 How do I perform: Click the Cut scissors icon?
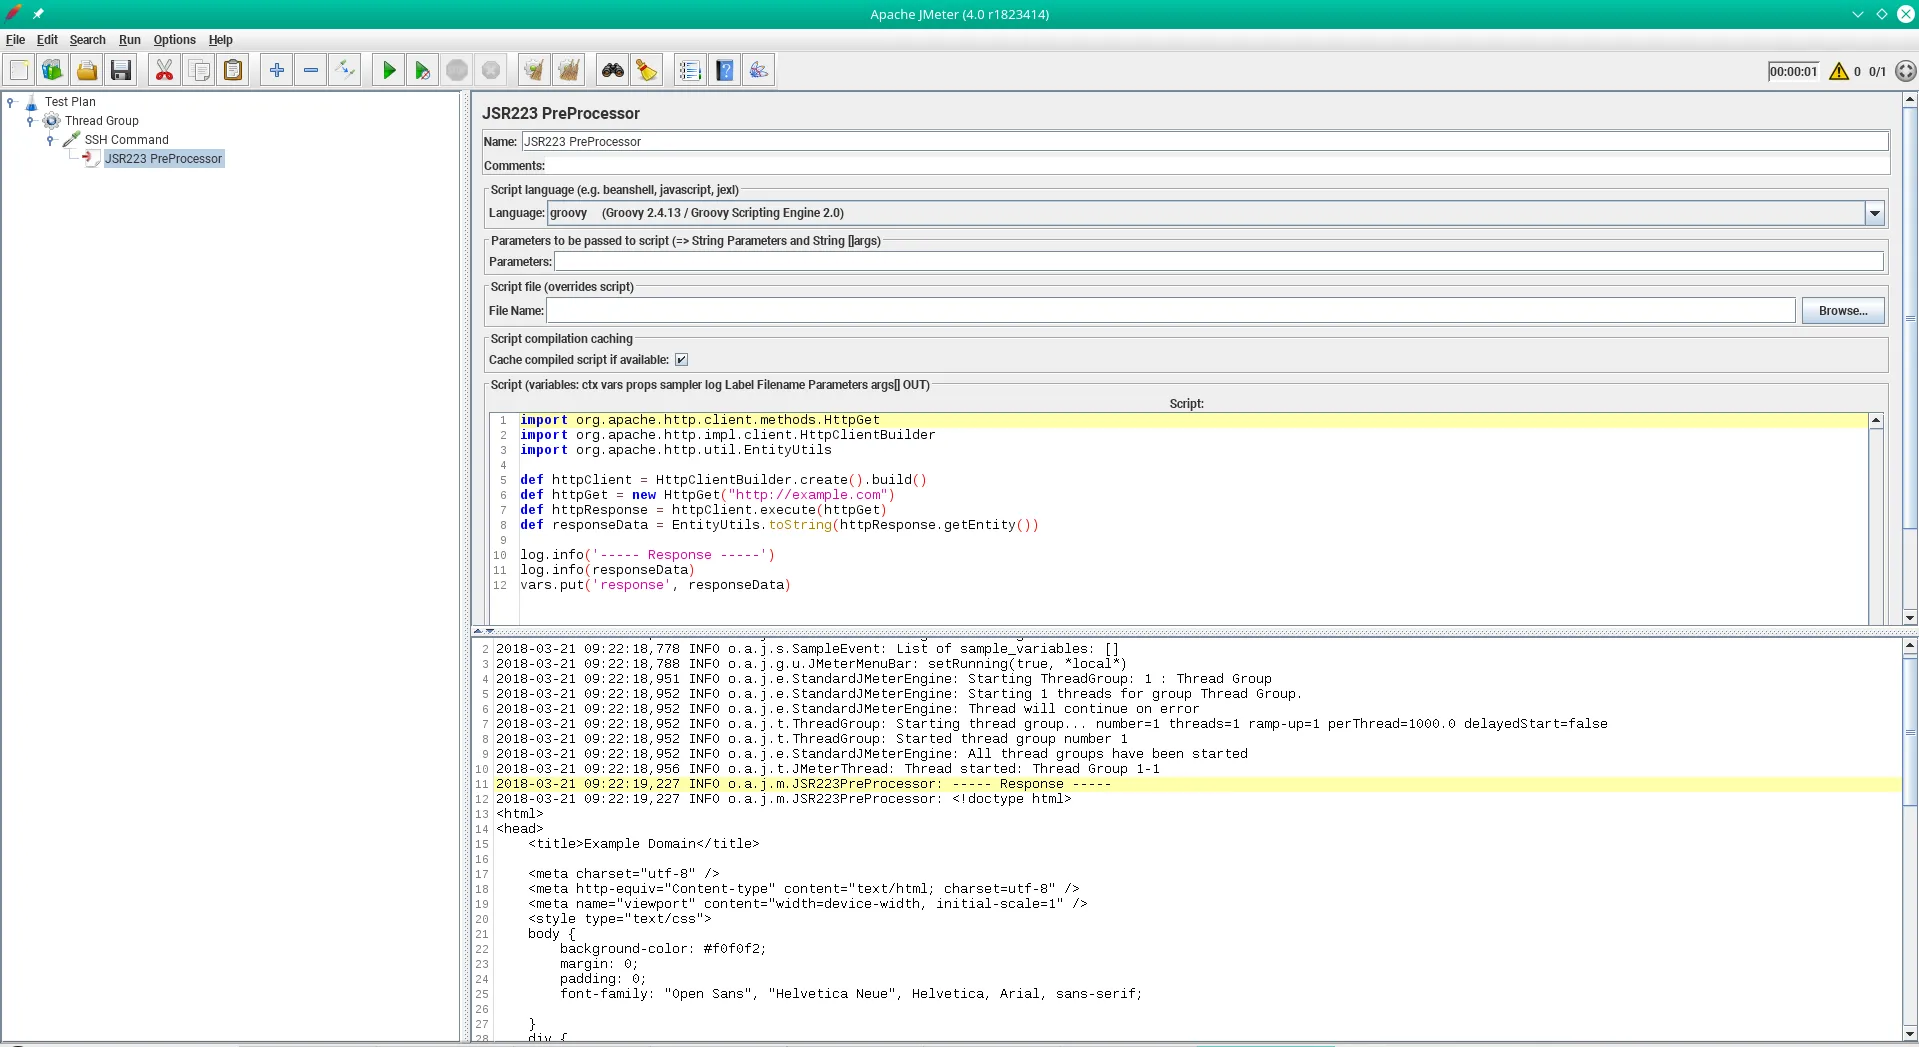(x=164, y=70)
